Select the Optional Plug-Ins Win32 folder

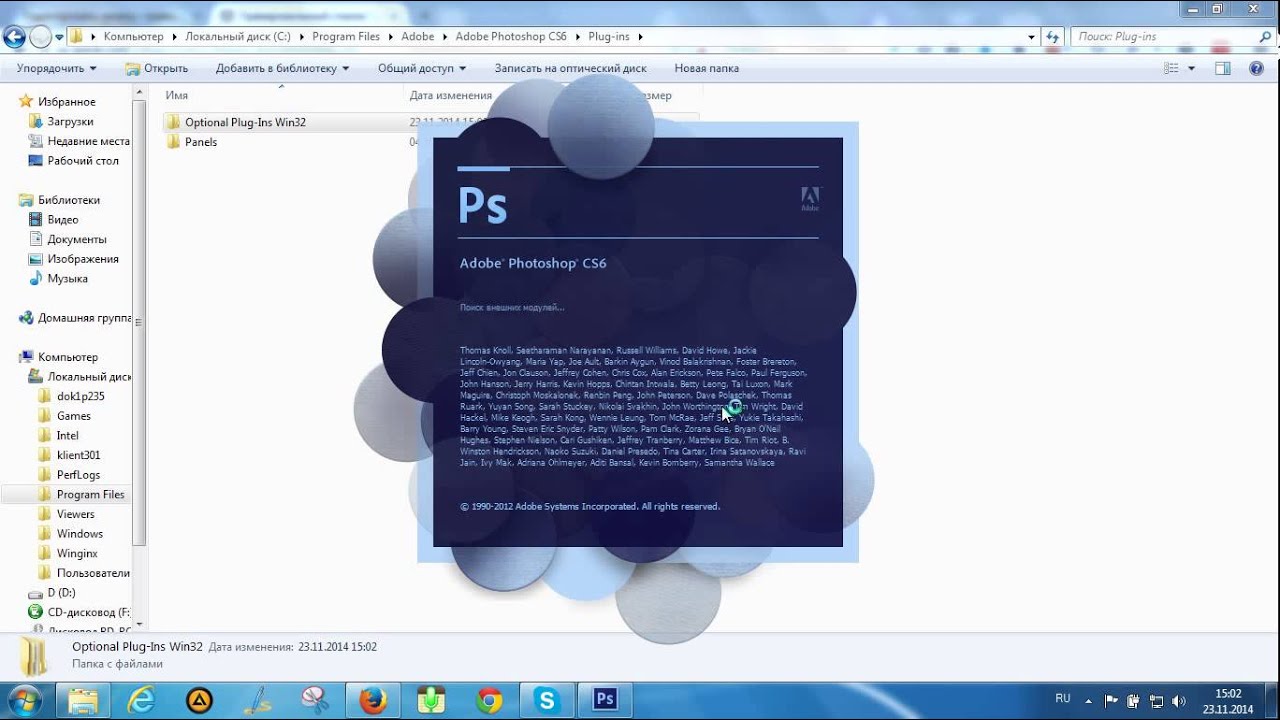245,122
